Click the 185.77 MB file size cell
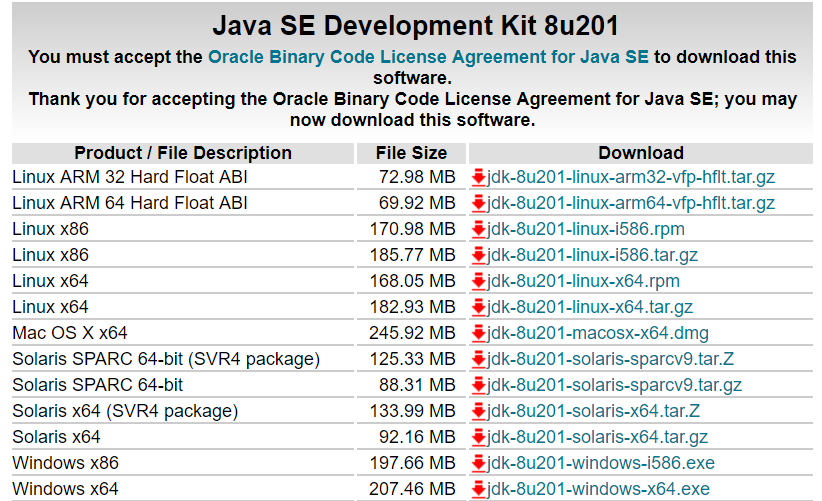The height and width of the screenshot is (501, 822). click(x=412, y=255)
